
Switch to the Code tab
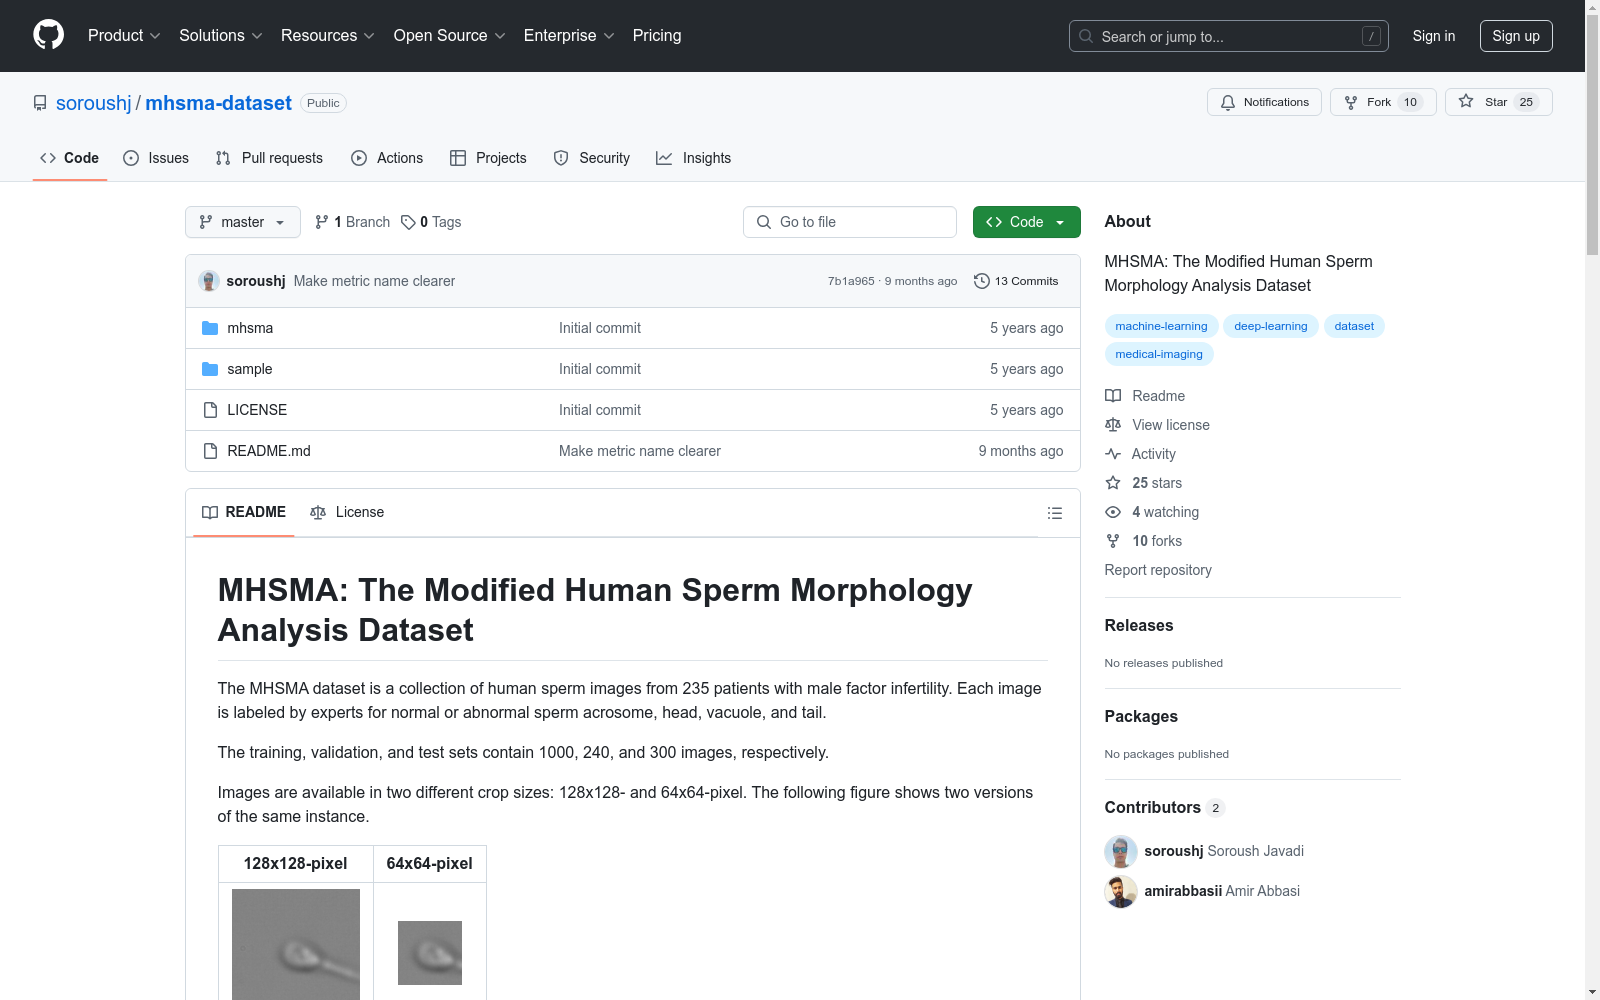click(70, 158)
